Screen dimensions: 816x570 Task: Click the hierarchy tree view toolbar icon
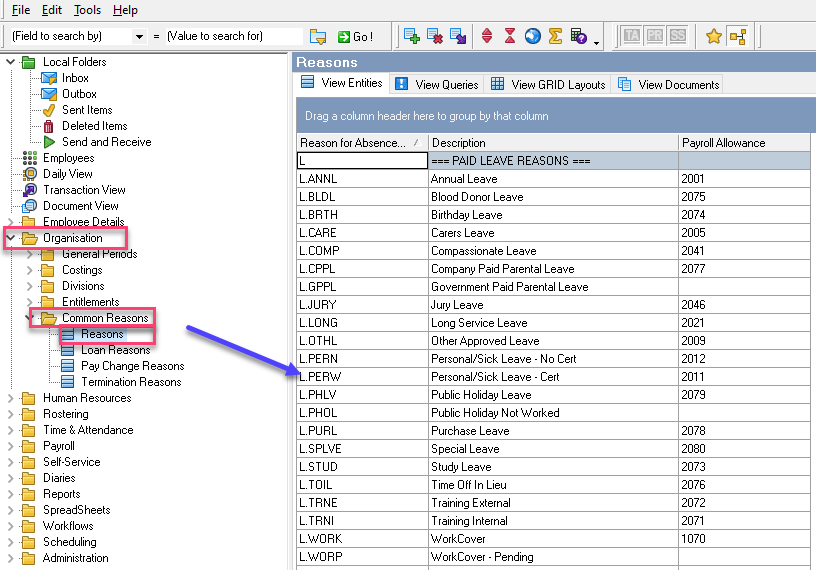[738, 36]
